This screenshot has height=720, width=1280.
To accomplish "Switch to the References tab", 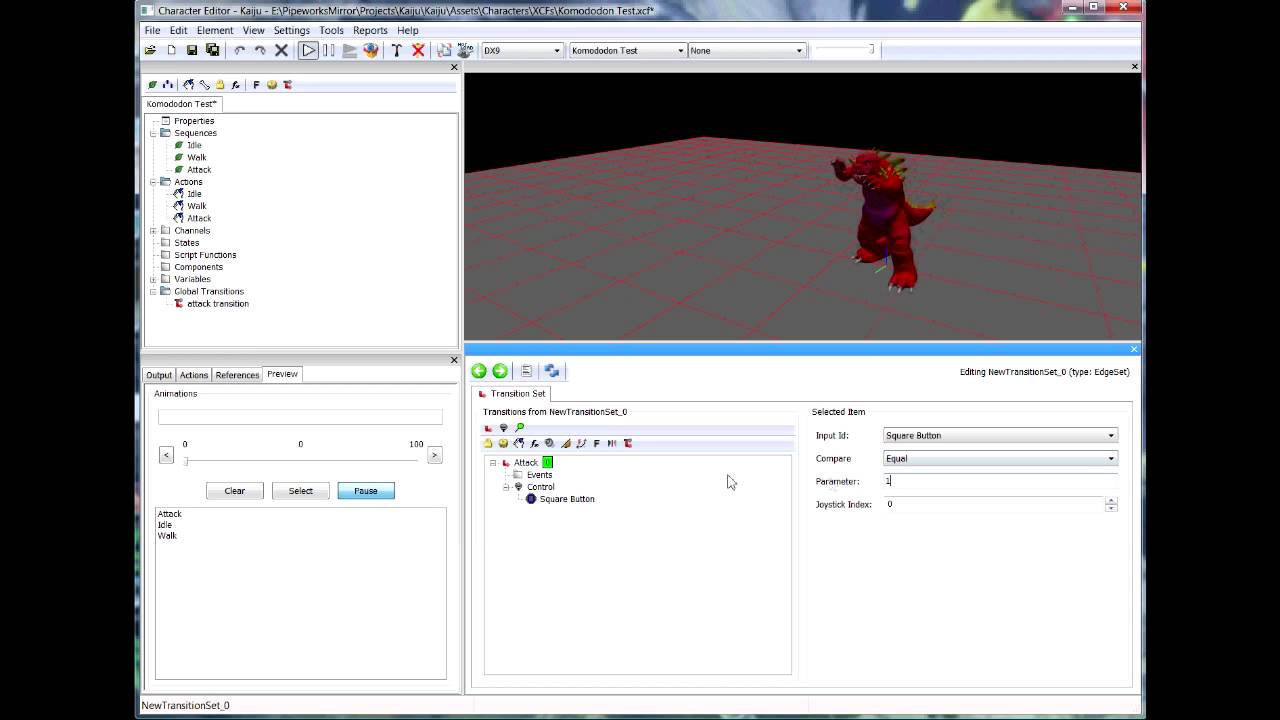I will (x=237, y=375).
